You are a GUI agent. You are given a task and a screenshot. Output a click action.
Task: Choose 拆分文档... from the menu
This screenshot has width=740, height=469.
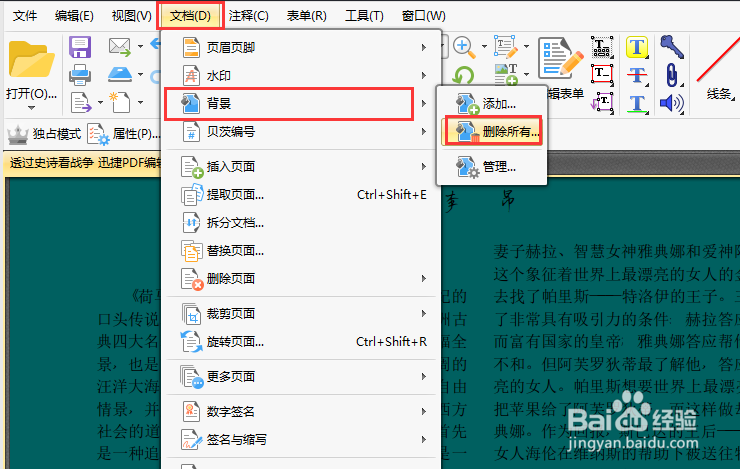pyautogui.click(x=301, y=222)
